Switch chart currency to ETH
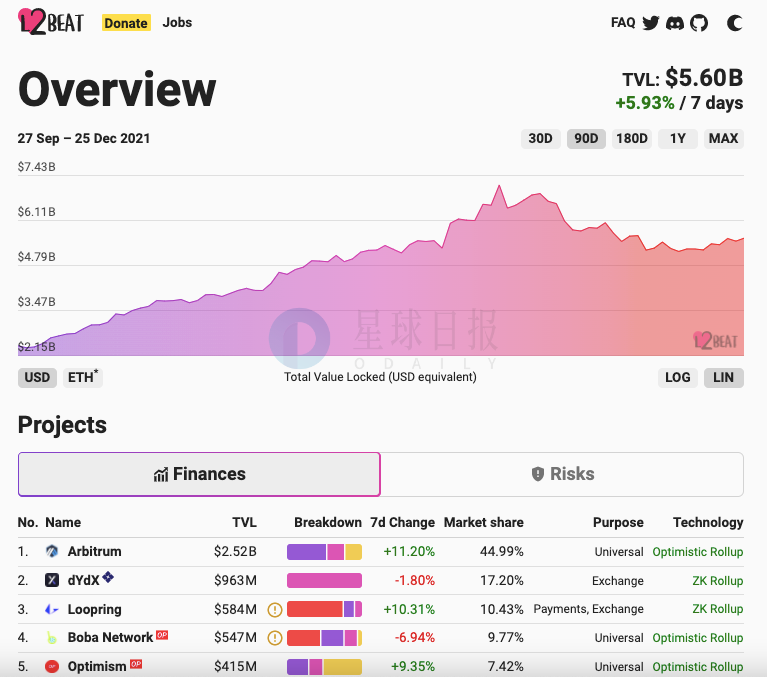 (83, 378)
